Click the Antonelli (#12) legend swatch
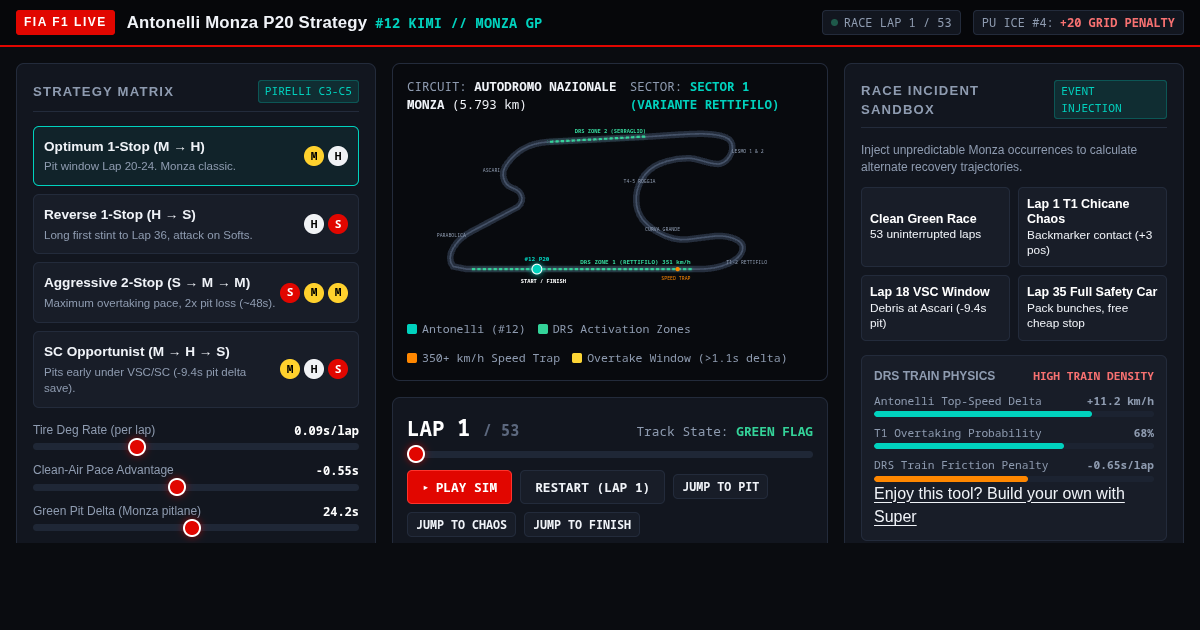The width and height of the screenshot is (1200, 630). (412, 329)
